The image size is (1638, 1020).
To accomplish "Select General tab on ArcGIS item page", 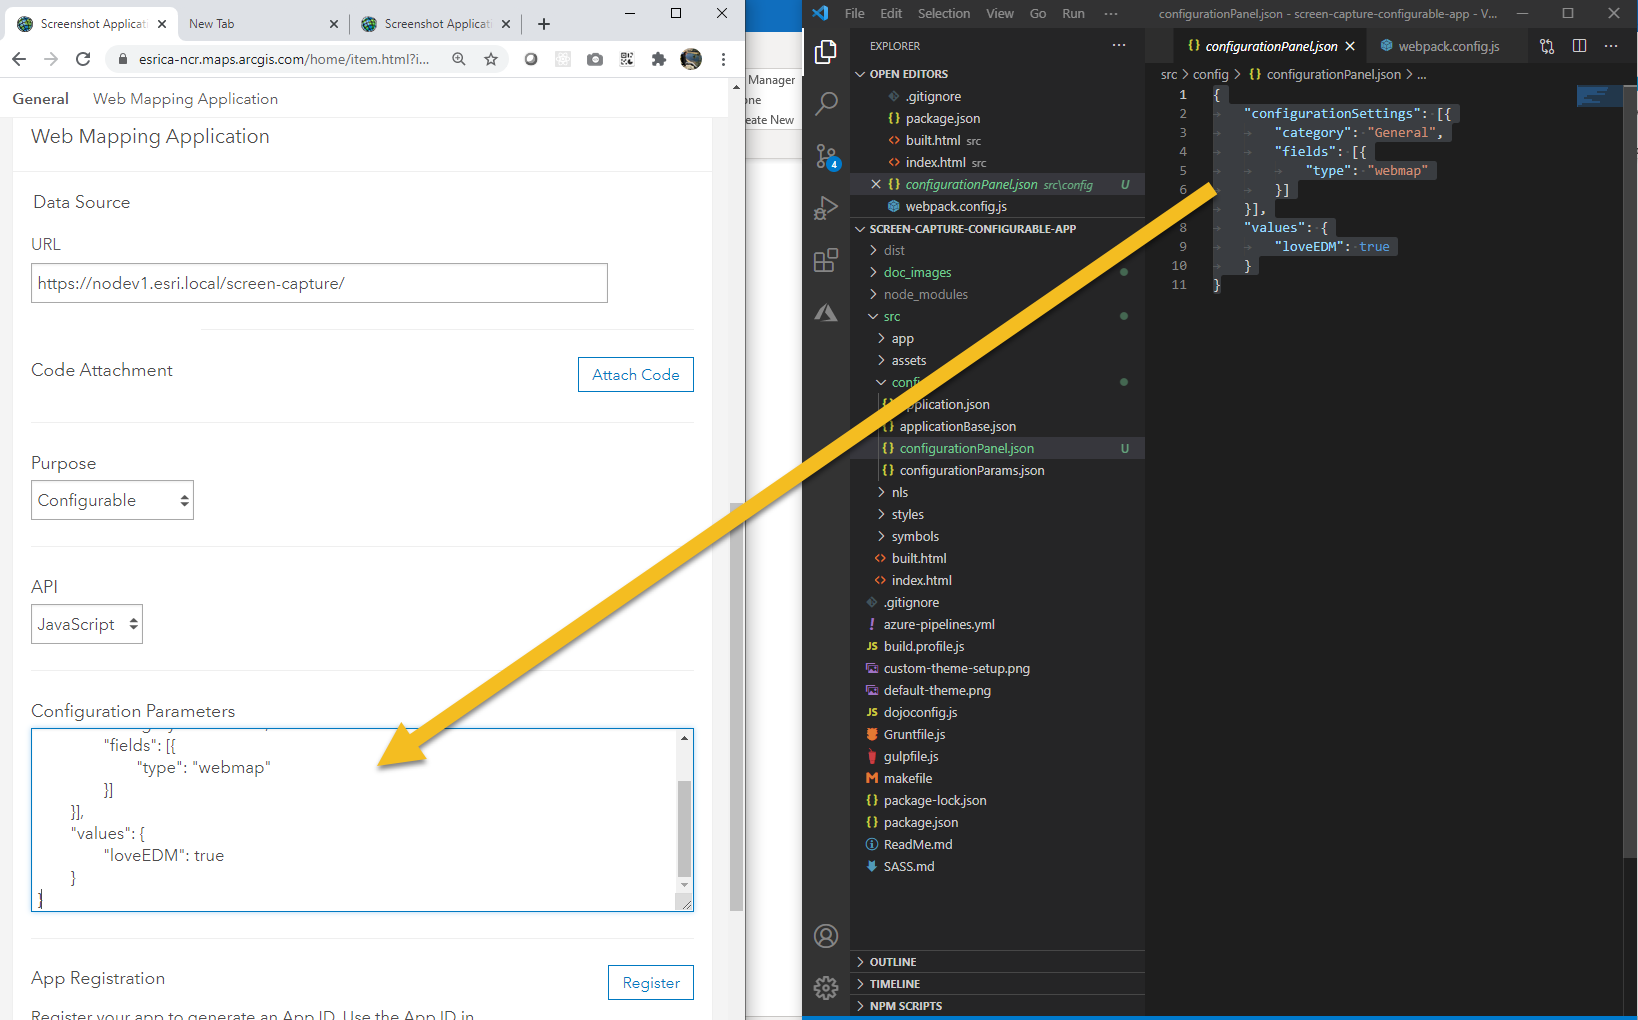I will pos(41,99).
